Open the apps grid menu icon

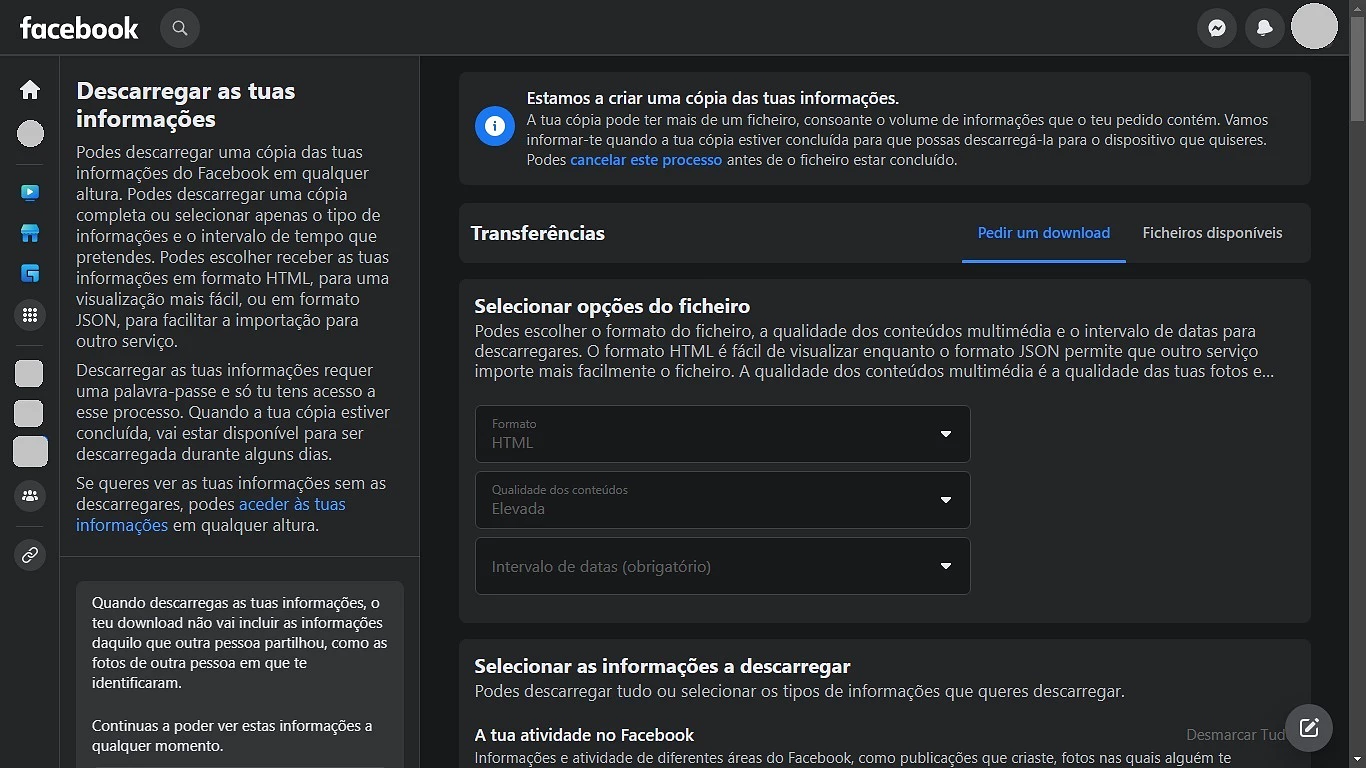[30, 315]
